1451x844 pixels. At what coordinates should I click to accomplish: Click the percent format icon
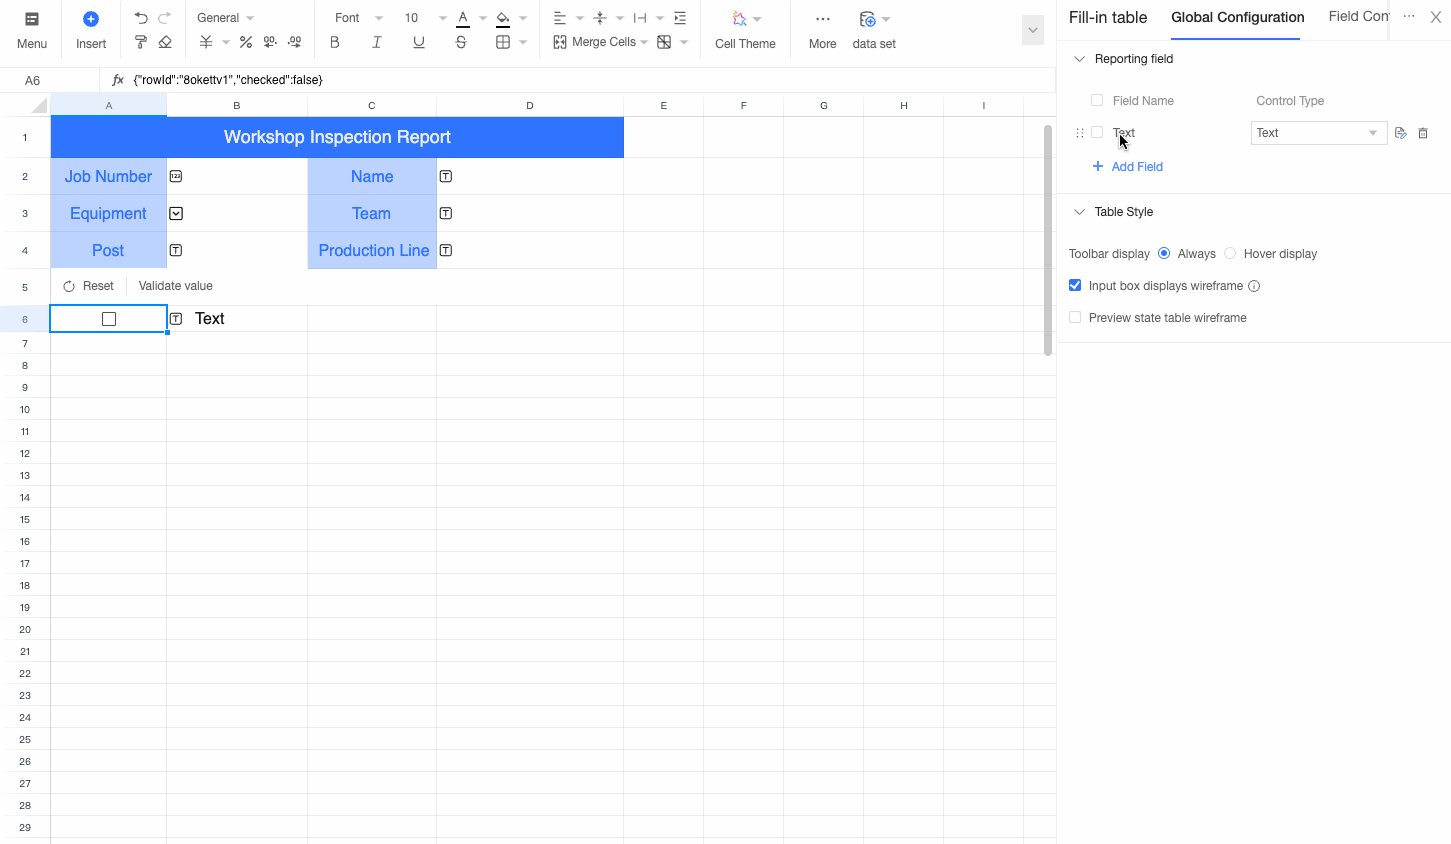pyautogui.click(x=246, y=42)
